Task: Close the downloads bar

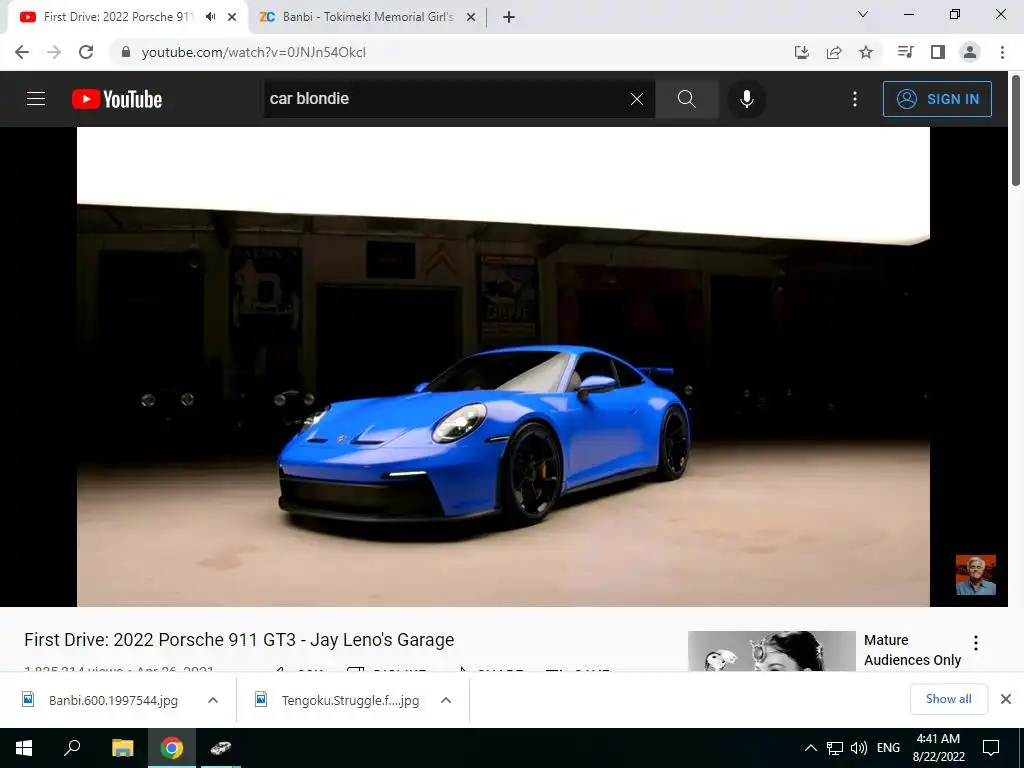Action: tap(1006, 699)
